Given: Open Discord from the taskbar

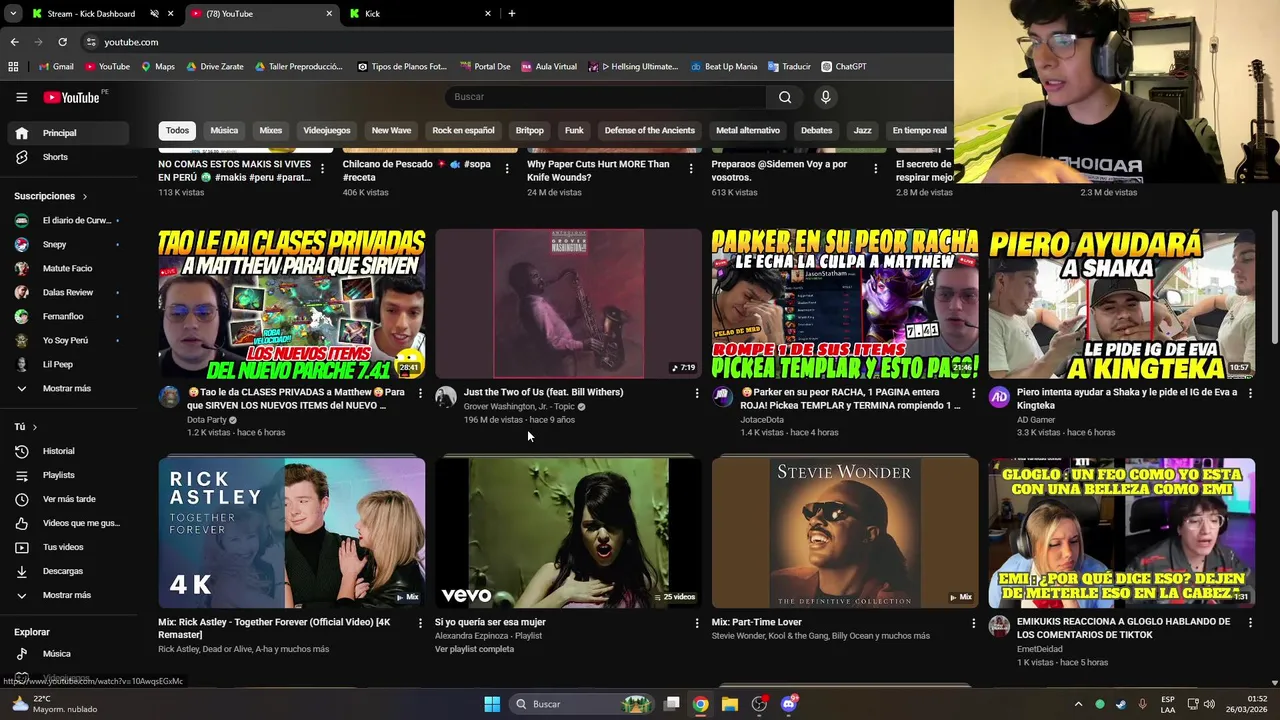Looking at the screenshot, I should point(788,704).
